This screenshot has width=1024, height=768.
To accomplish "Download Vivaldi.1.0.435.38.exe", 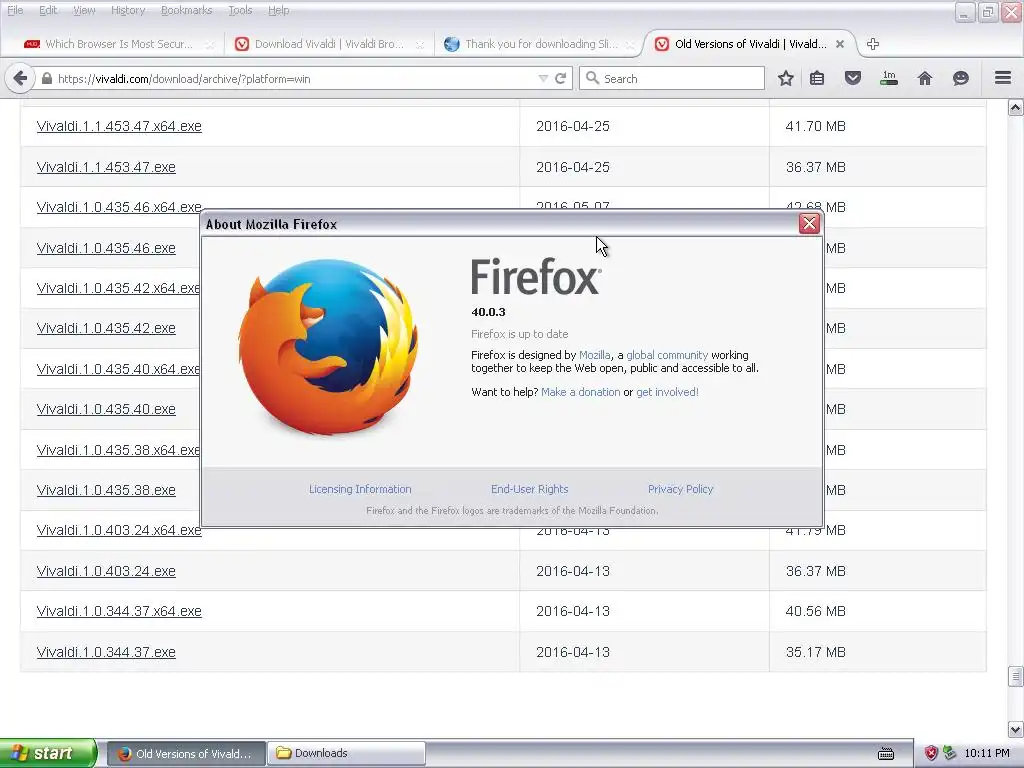I will point(106,490).
